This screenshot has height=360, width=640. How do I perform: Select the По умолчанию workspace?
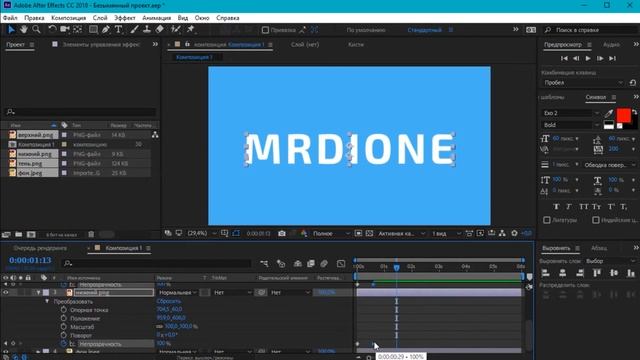click(x=366, y=30)
